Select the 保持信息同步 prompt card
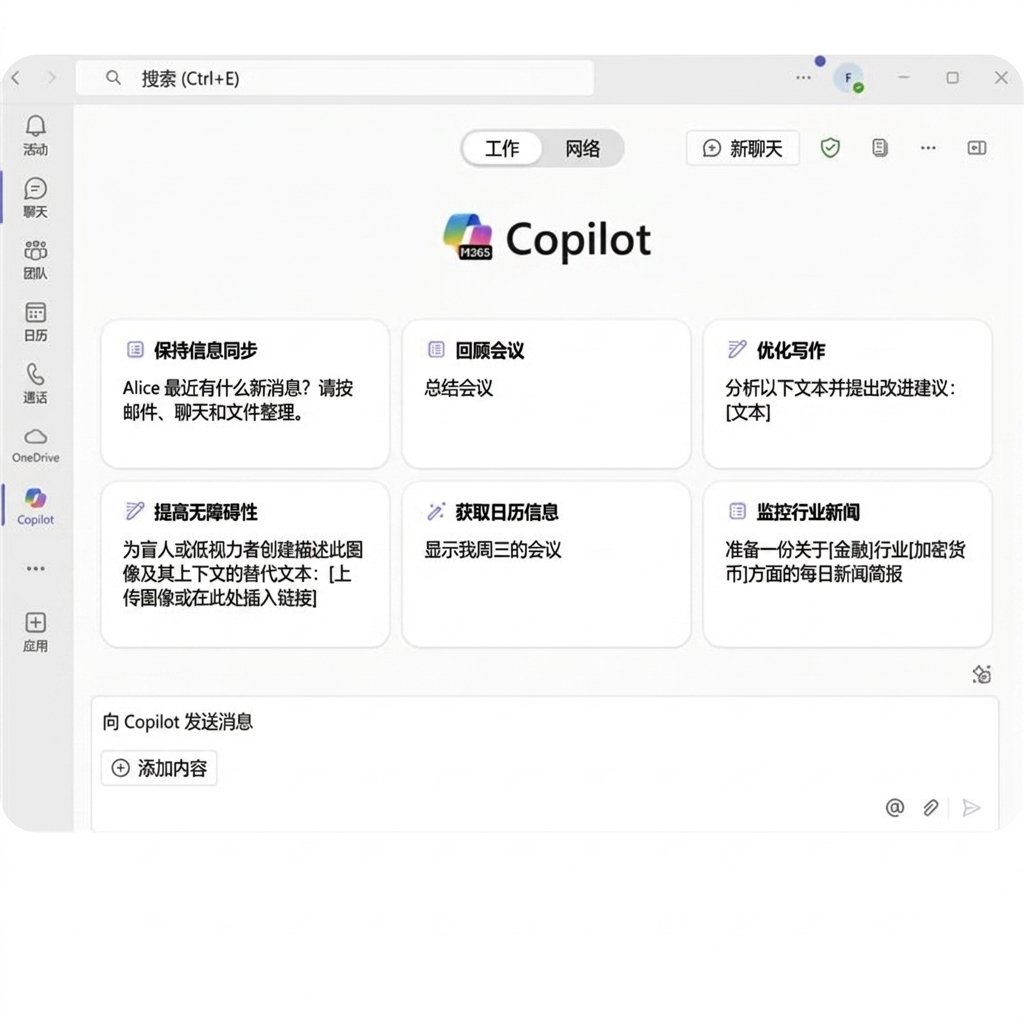Viewport: 1024px width, 1024px height. (246, 394)
